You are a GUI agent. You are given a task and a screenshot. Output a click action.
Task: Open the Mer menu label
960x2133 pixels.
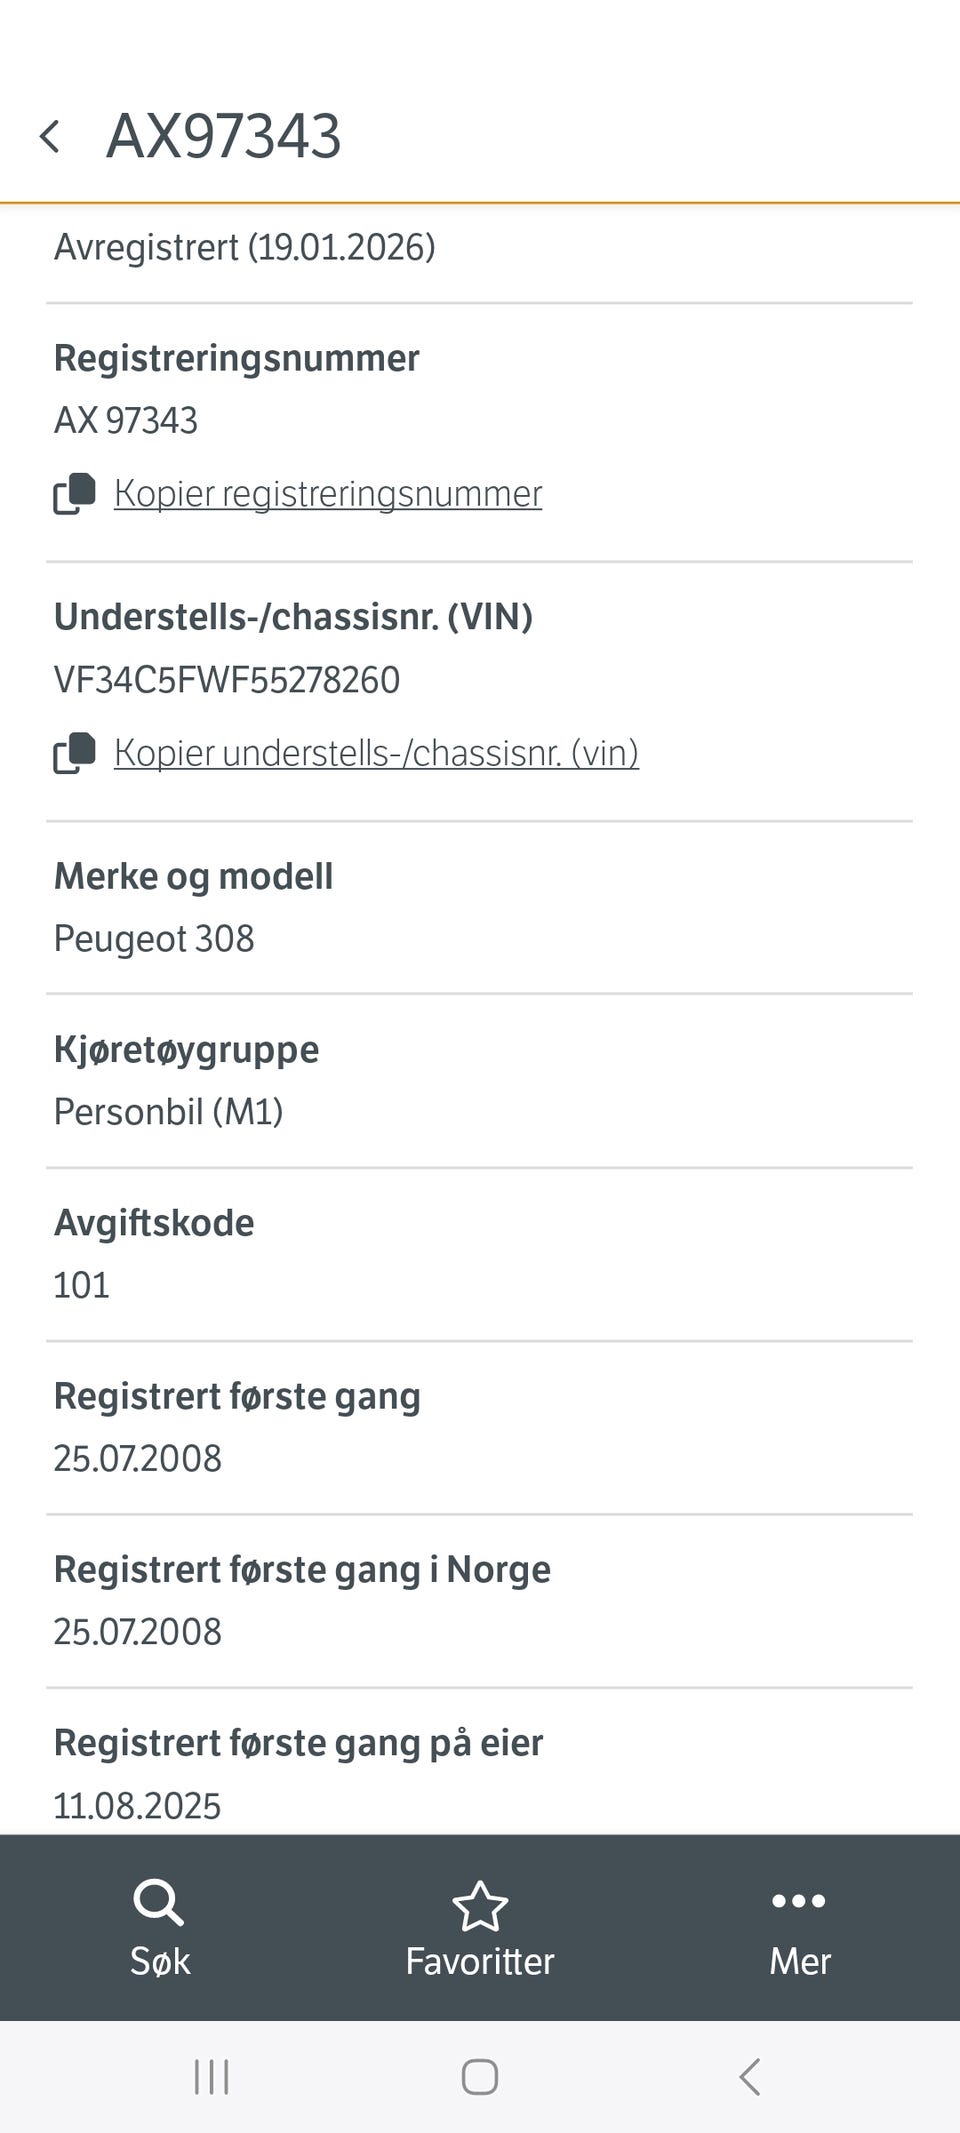[x=800, y=1962]
